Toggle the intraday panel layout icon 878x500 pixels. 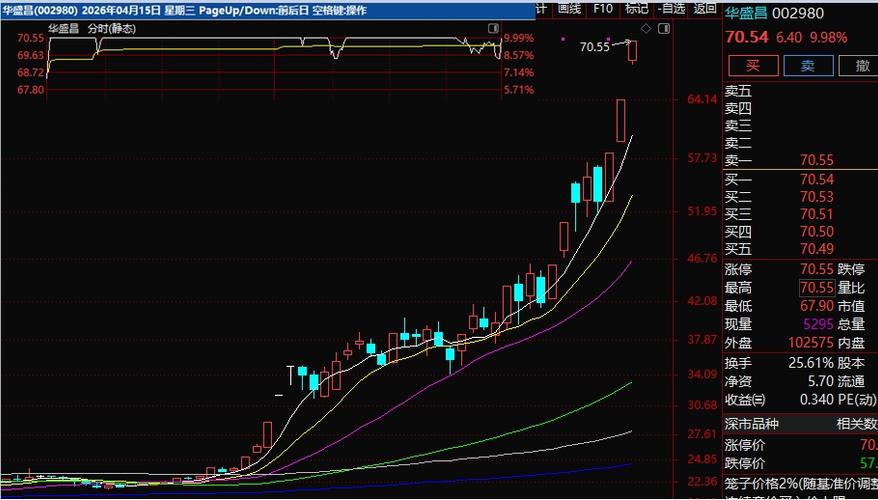(x=493, y=29)
